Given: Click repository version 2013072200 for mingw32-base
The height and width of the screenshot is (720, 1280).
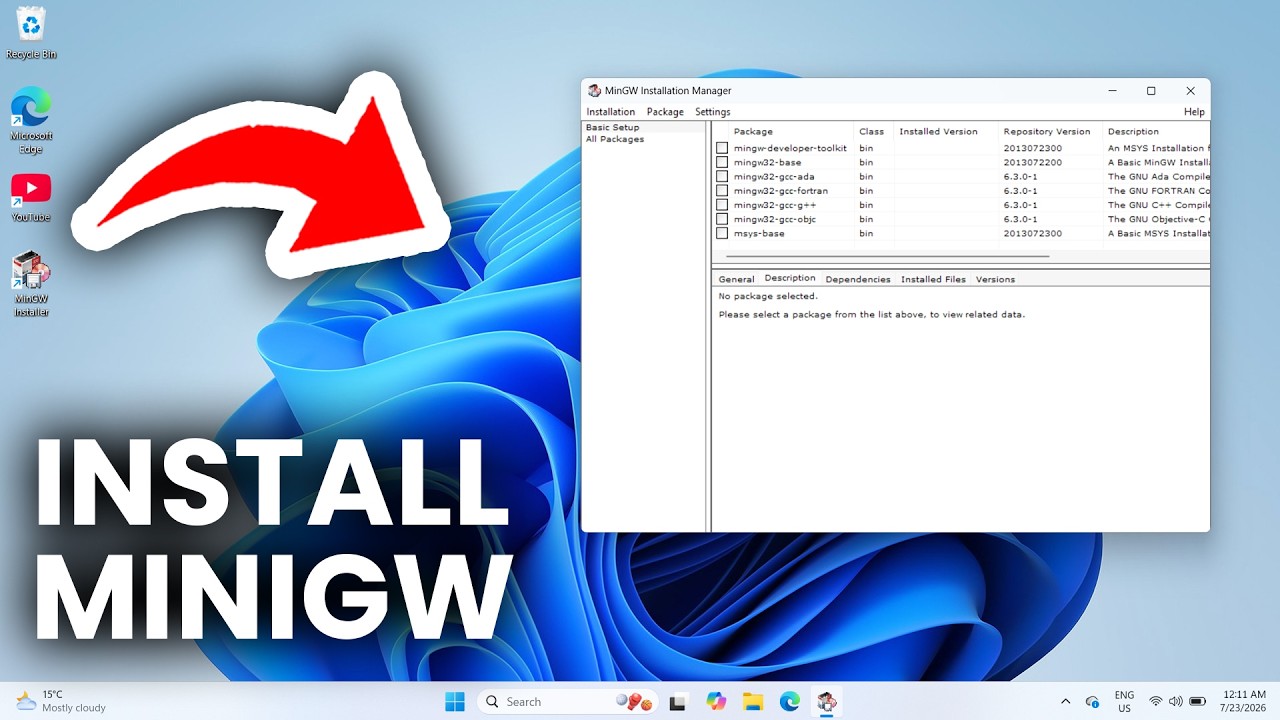Looking at the screenshot, I should coord(1033,162).
